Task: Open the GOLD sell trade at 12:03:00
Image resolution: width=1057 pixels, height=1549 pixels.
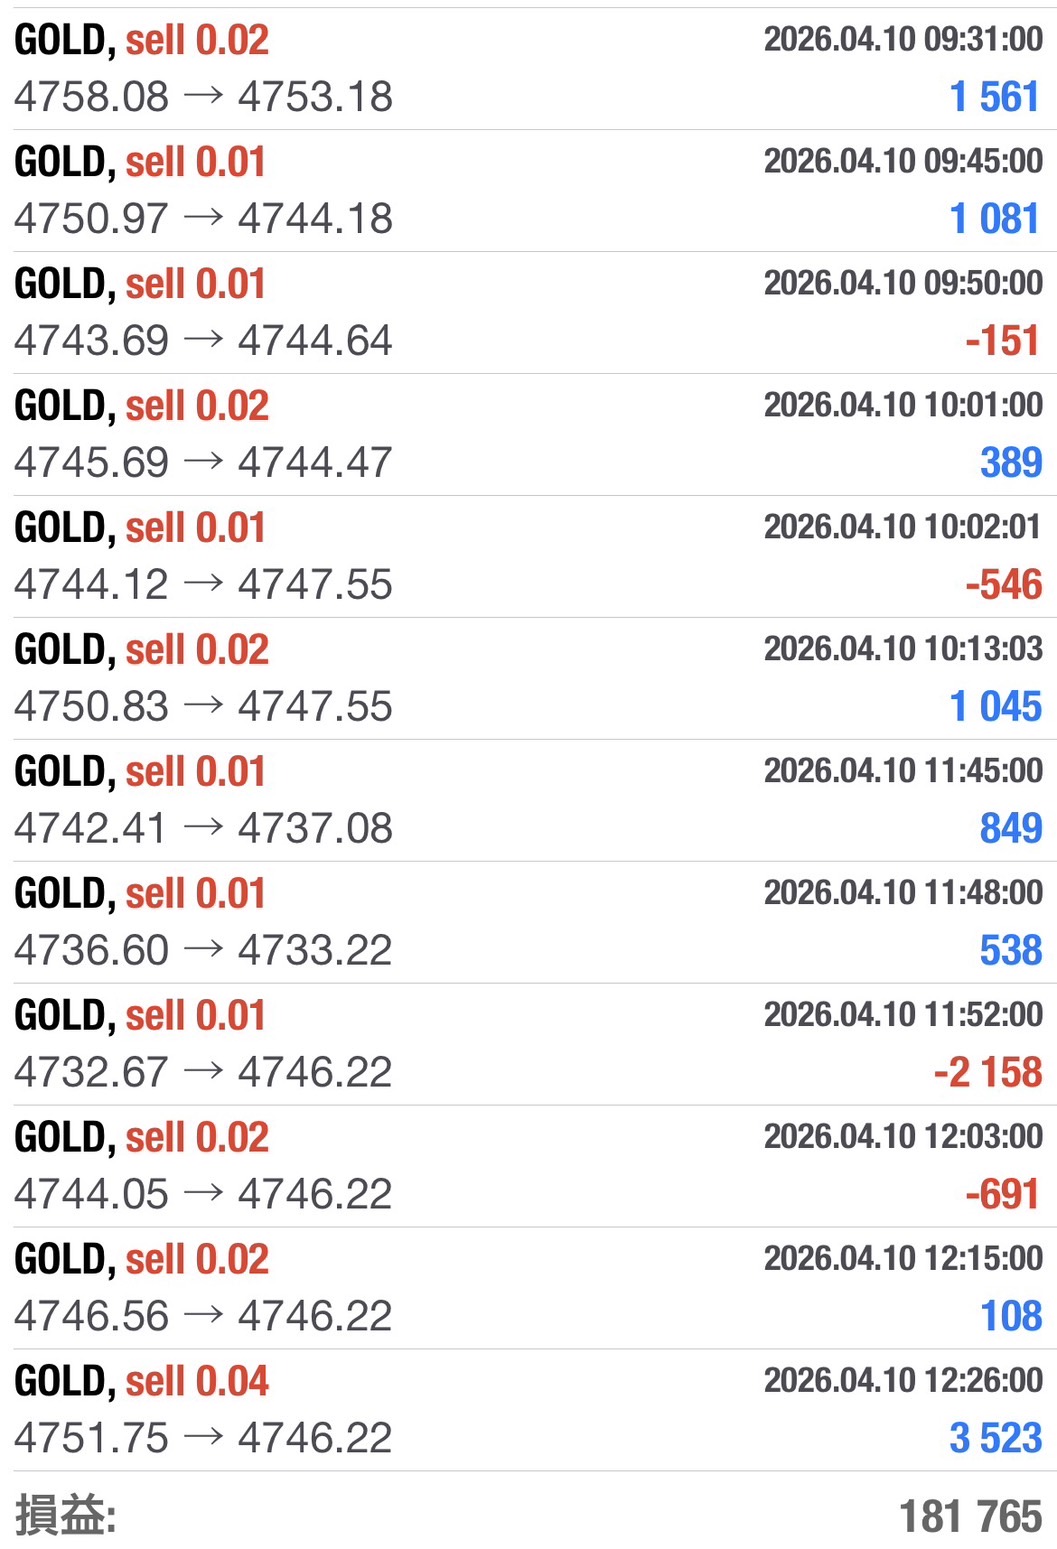Action: click(528, 1166)
